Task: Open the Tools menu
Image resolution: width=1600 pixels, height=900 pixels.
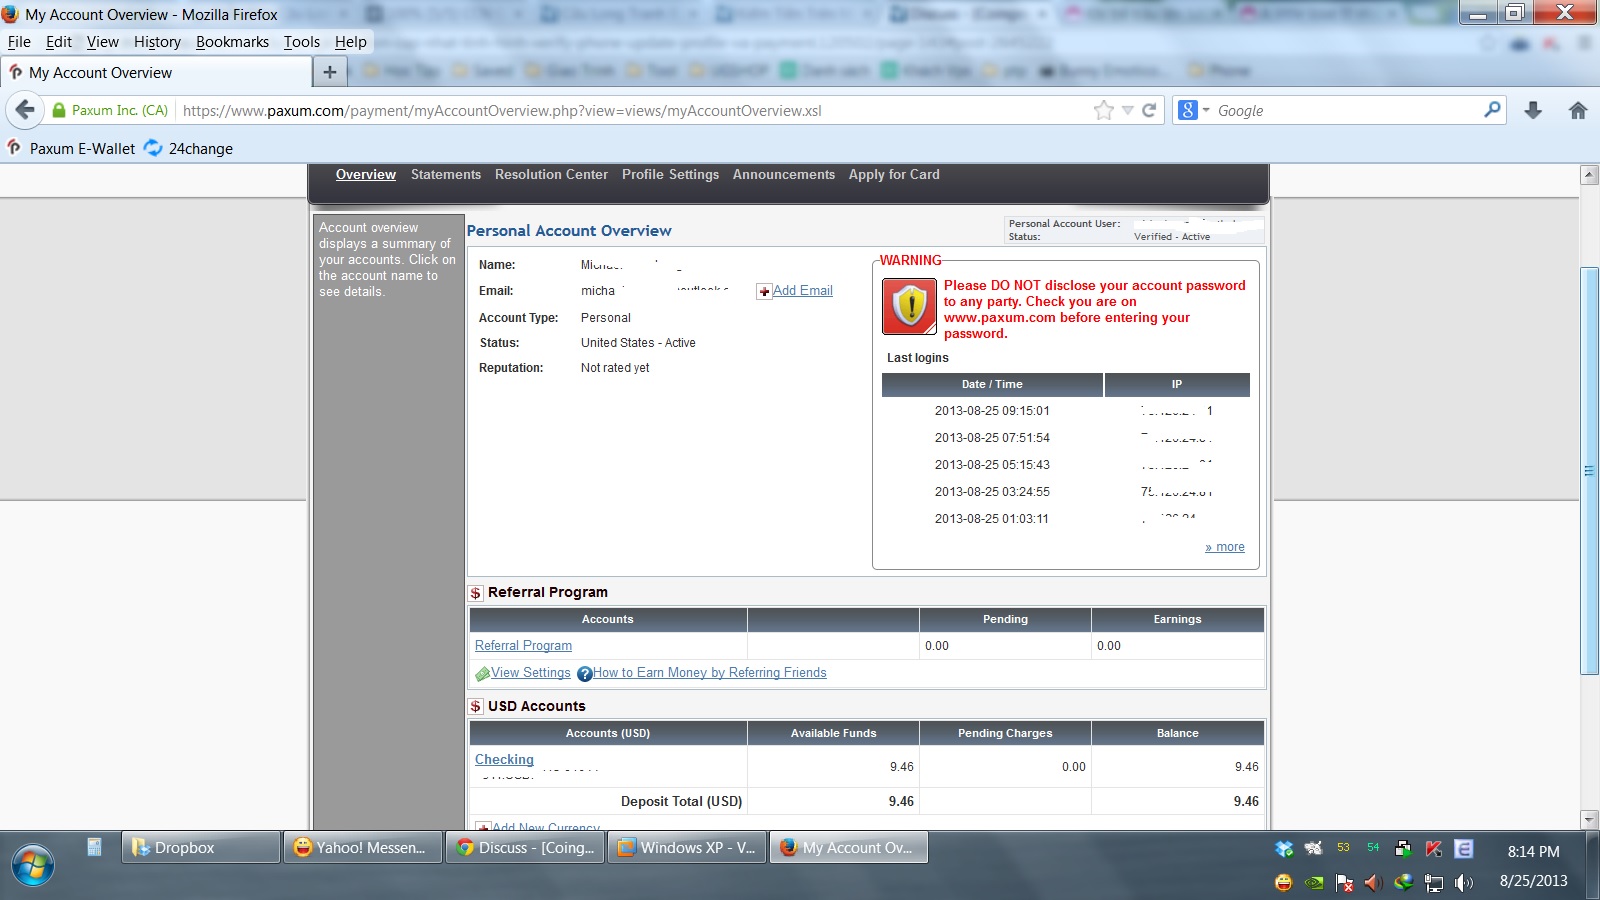Action: click(x=302, y=42)
